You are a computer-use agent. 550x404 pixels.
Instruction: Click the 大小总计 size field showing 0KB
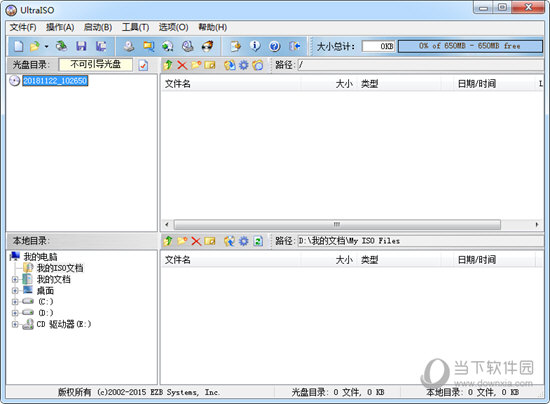click(x=378, y=46)
